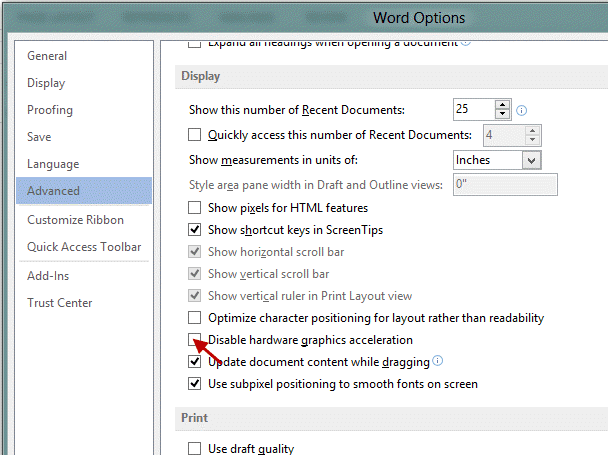The width and height of the screenshot is (608, 455).
Task: Select the Advanced category
Action: pyautogui.click(x=84, y=190)
